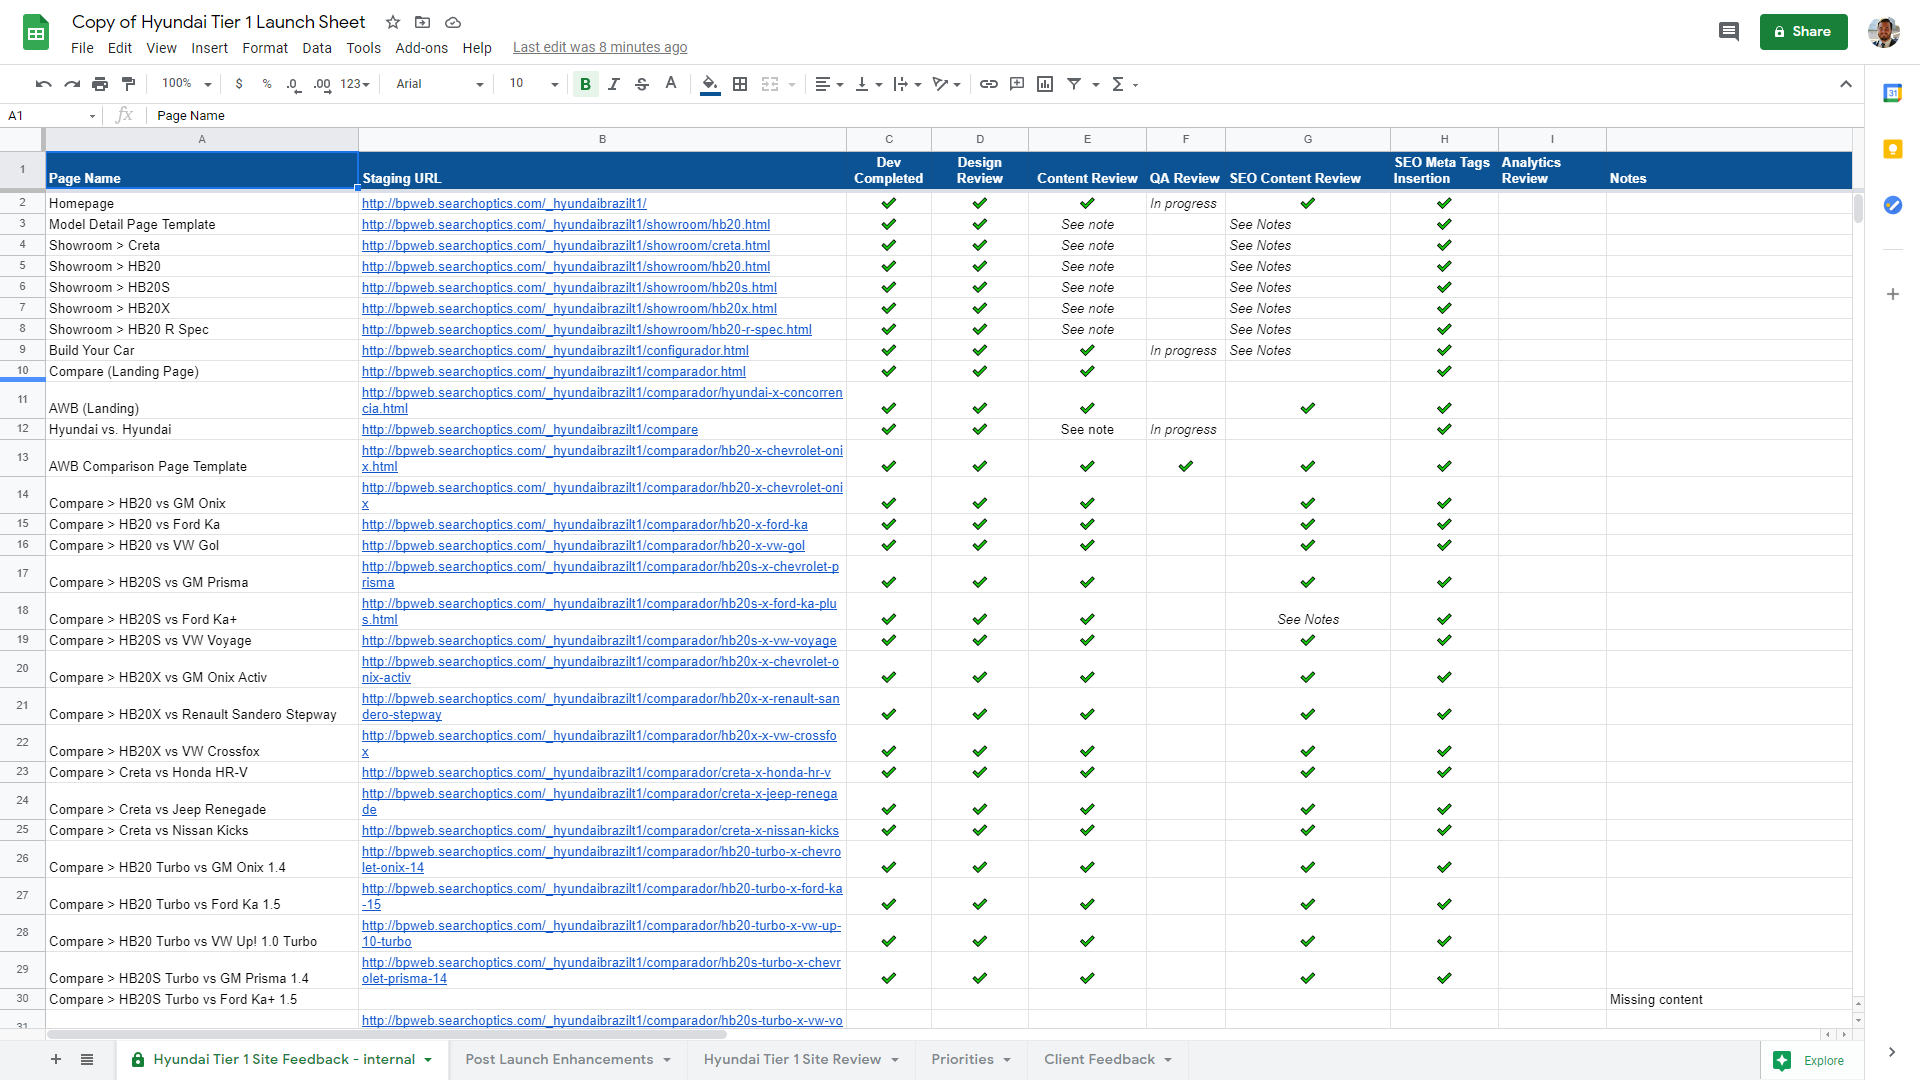Open the Insert menu
1920x1080 pixels.
209,48
